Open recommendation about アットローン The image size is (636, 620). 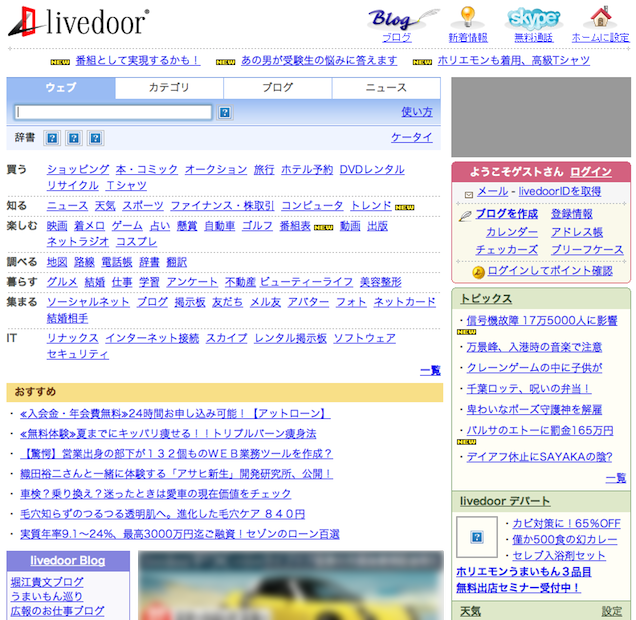click(x=175, y=414)
